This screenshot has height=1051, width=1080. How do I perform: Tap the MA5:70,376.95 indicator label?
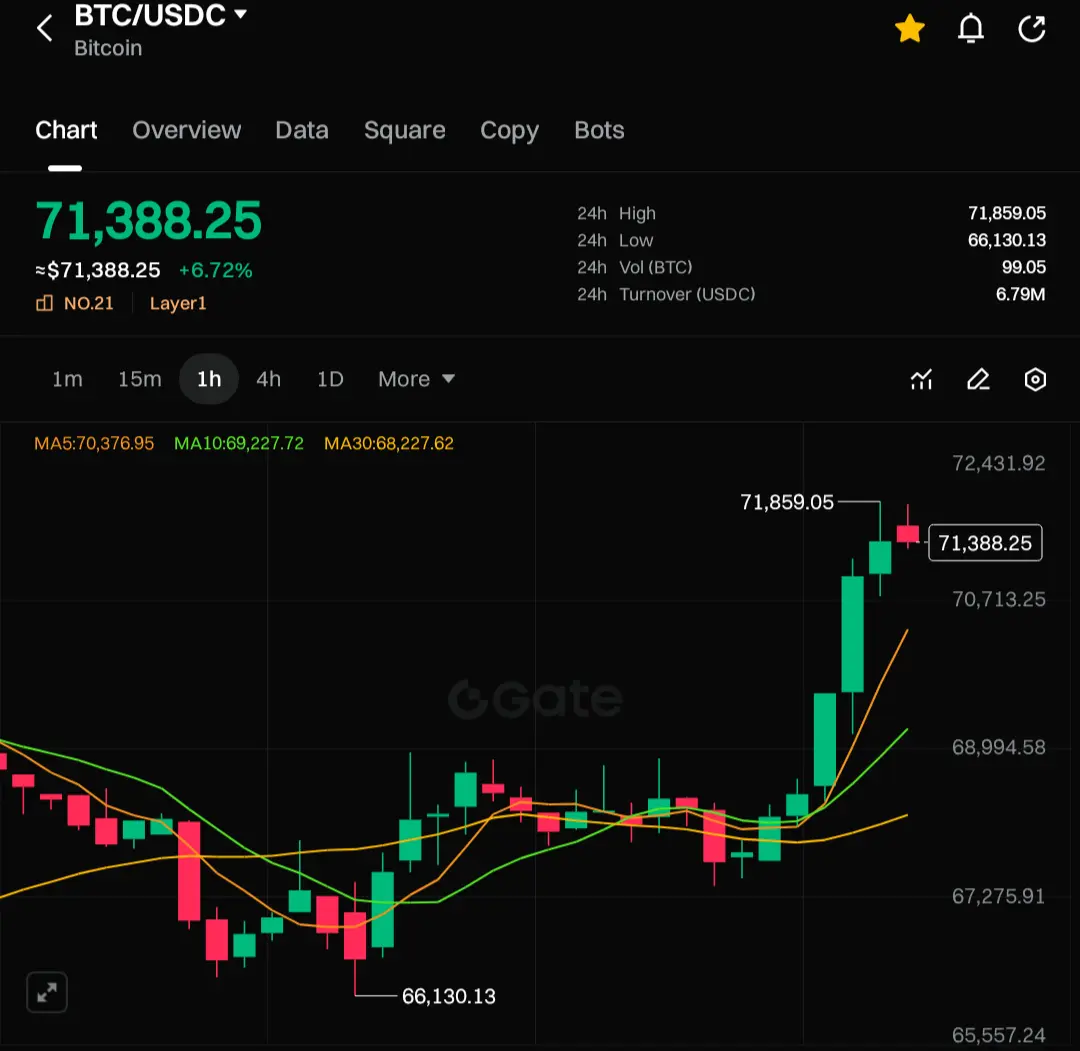pyautogui.click(x=94, y=443)
